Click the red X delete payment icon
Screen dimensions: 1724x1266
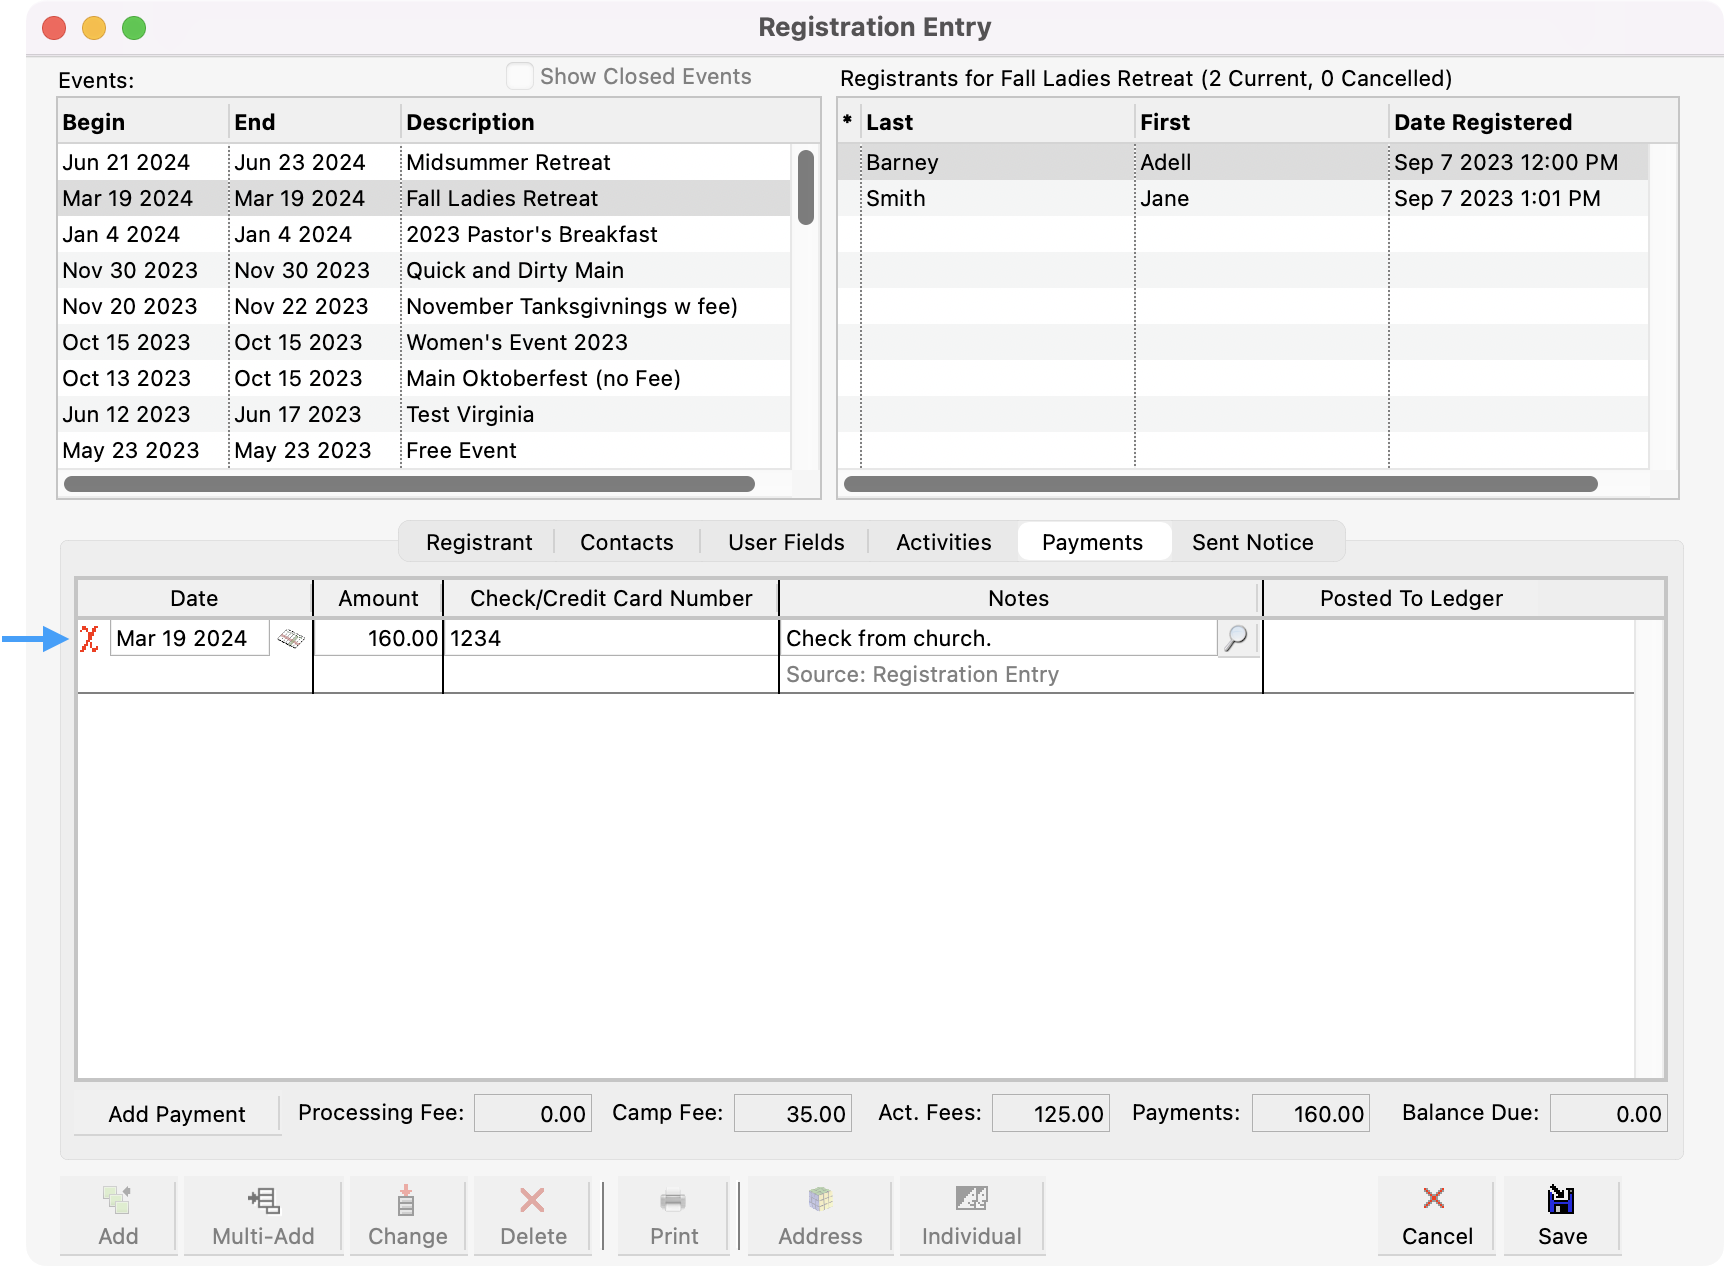[89, 638]
